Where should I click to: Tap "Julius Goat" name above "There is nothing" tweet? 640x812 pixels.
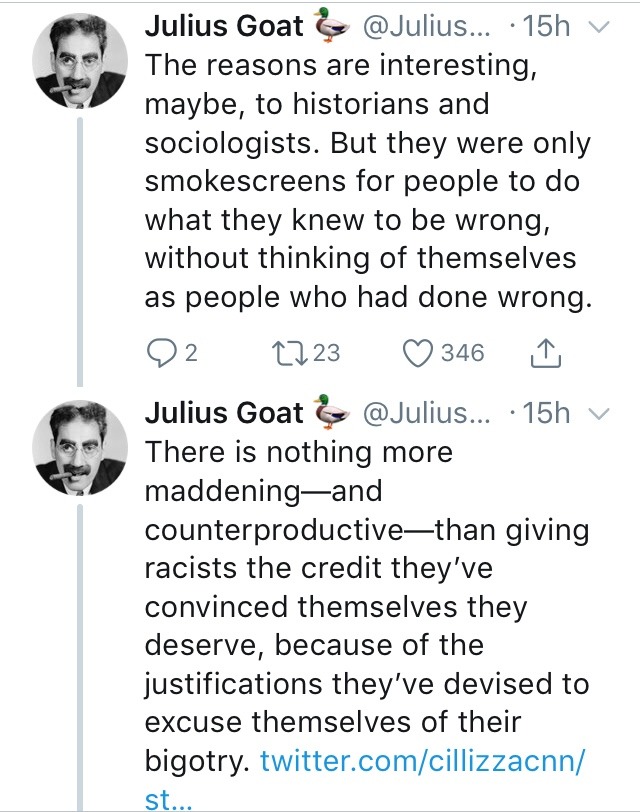pos(224,412)
